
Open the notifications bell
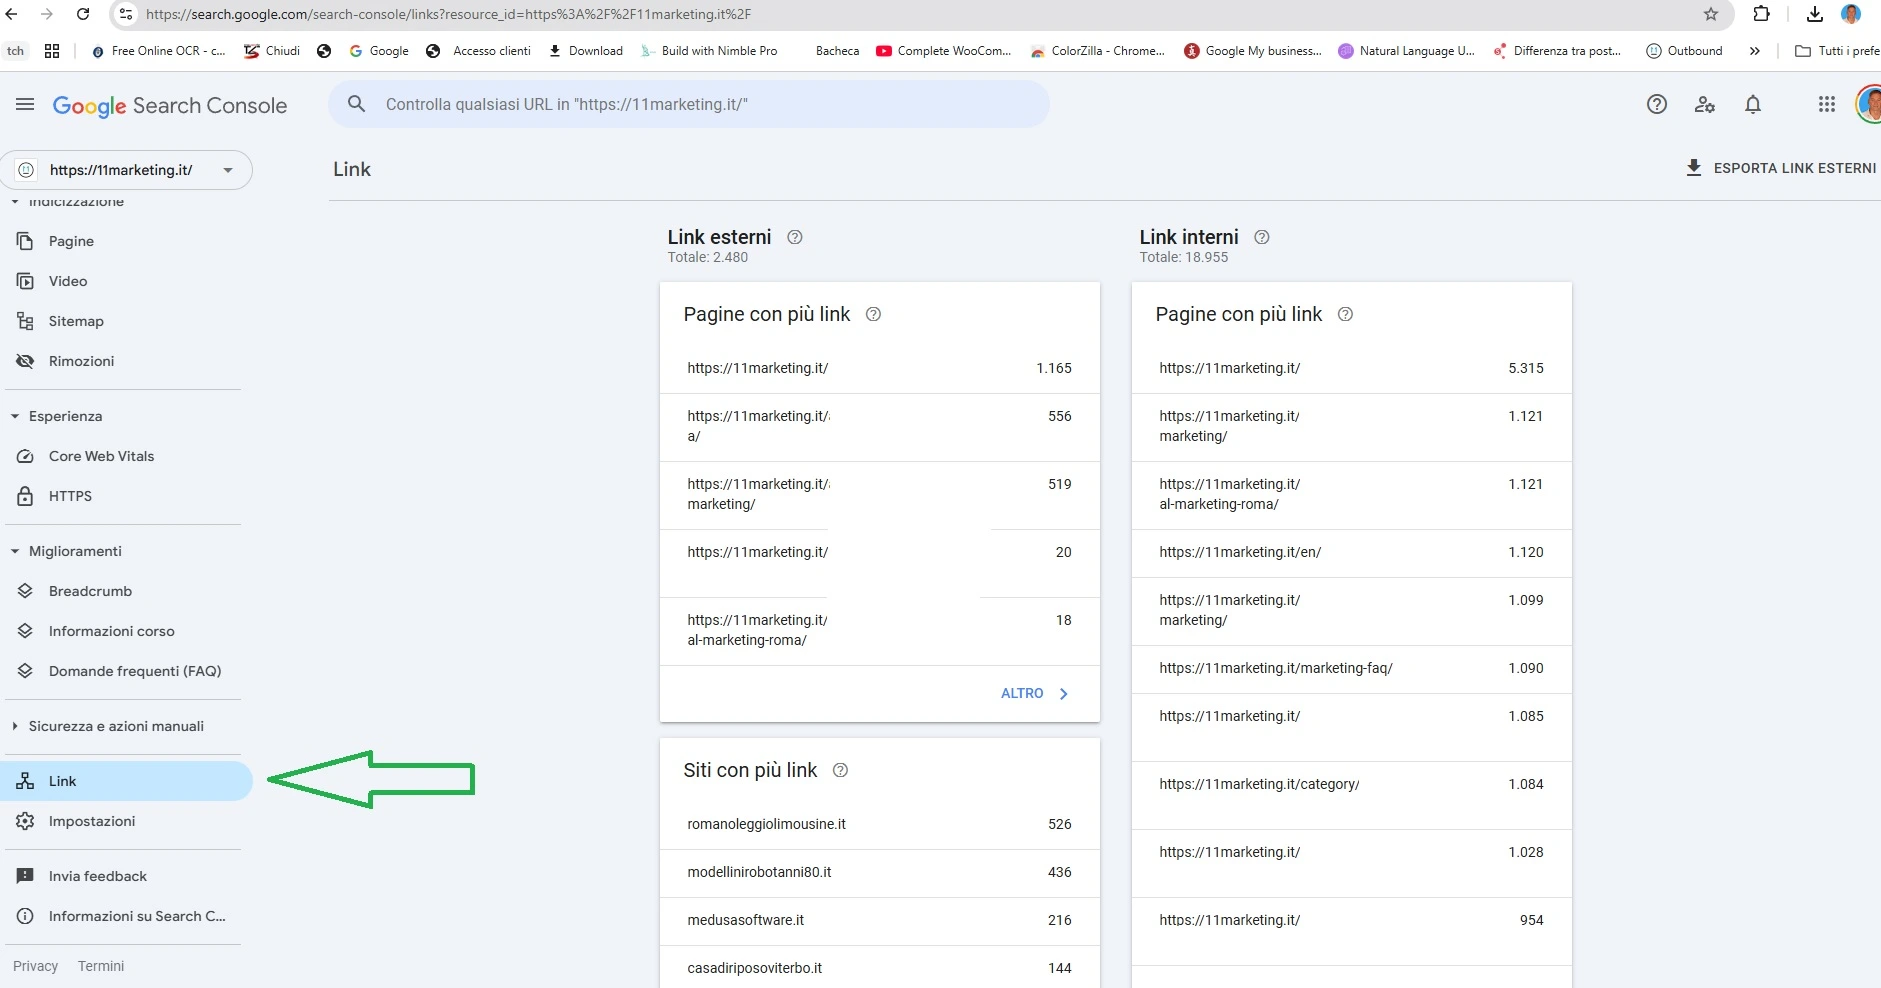(x=1753, y=105)
